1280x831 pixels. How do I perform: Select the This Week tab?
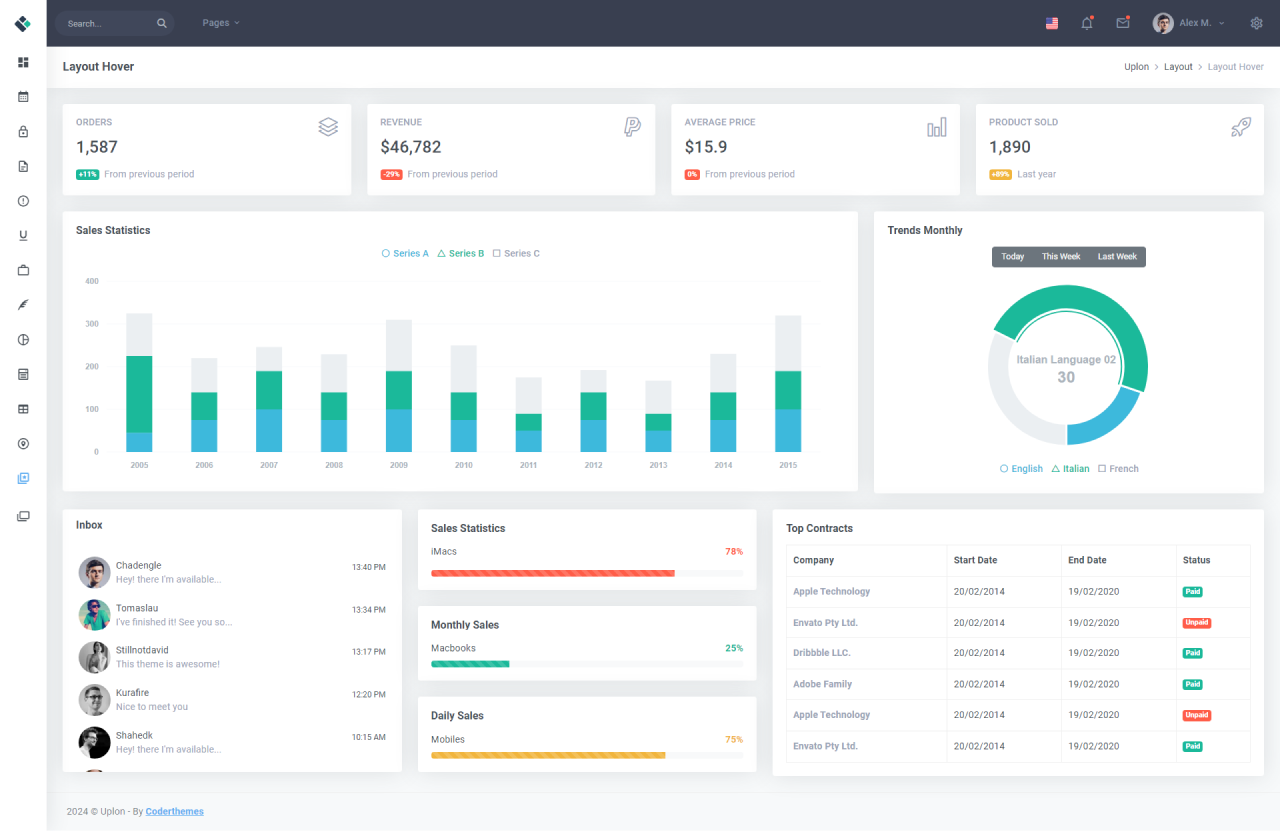[1061, 257]
